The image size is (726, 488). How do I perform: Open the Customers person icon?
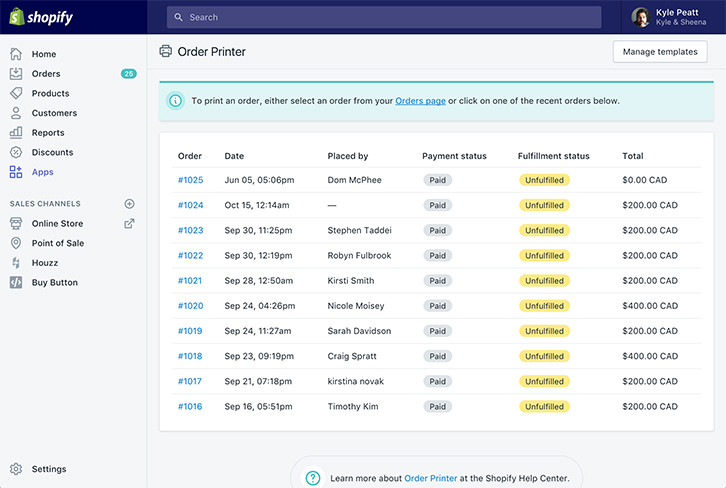[16, 113]
